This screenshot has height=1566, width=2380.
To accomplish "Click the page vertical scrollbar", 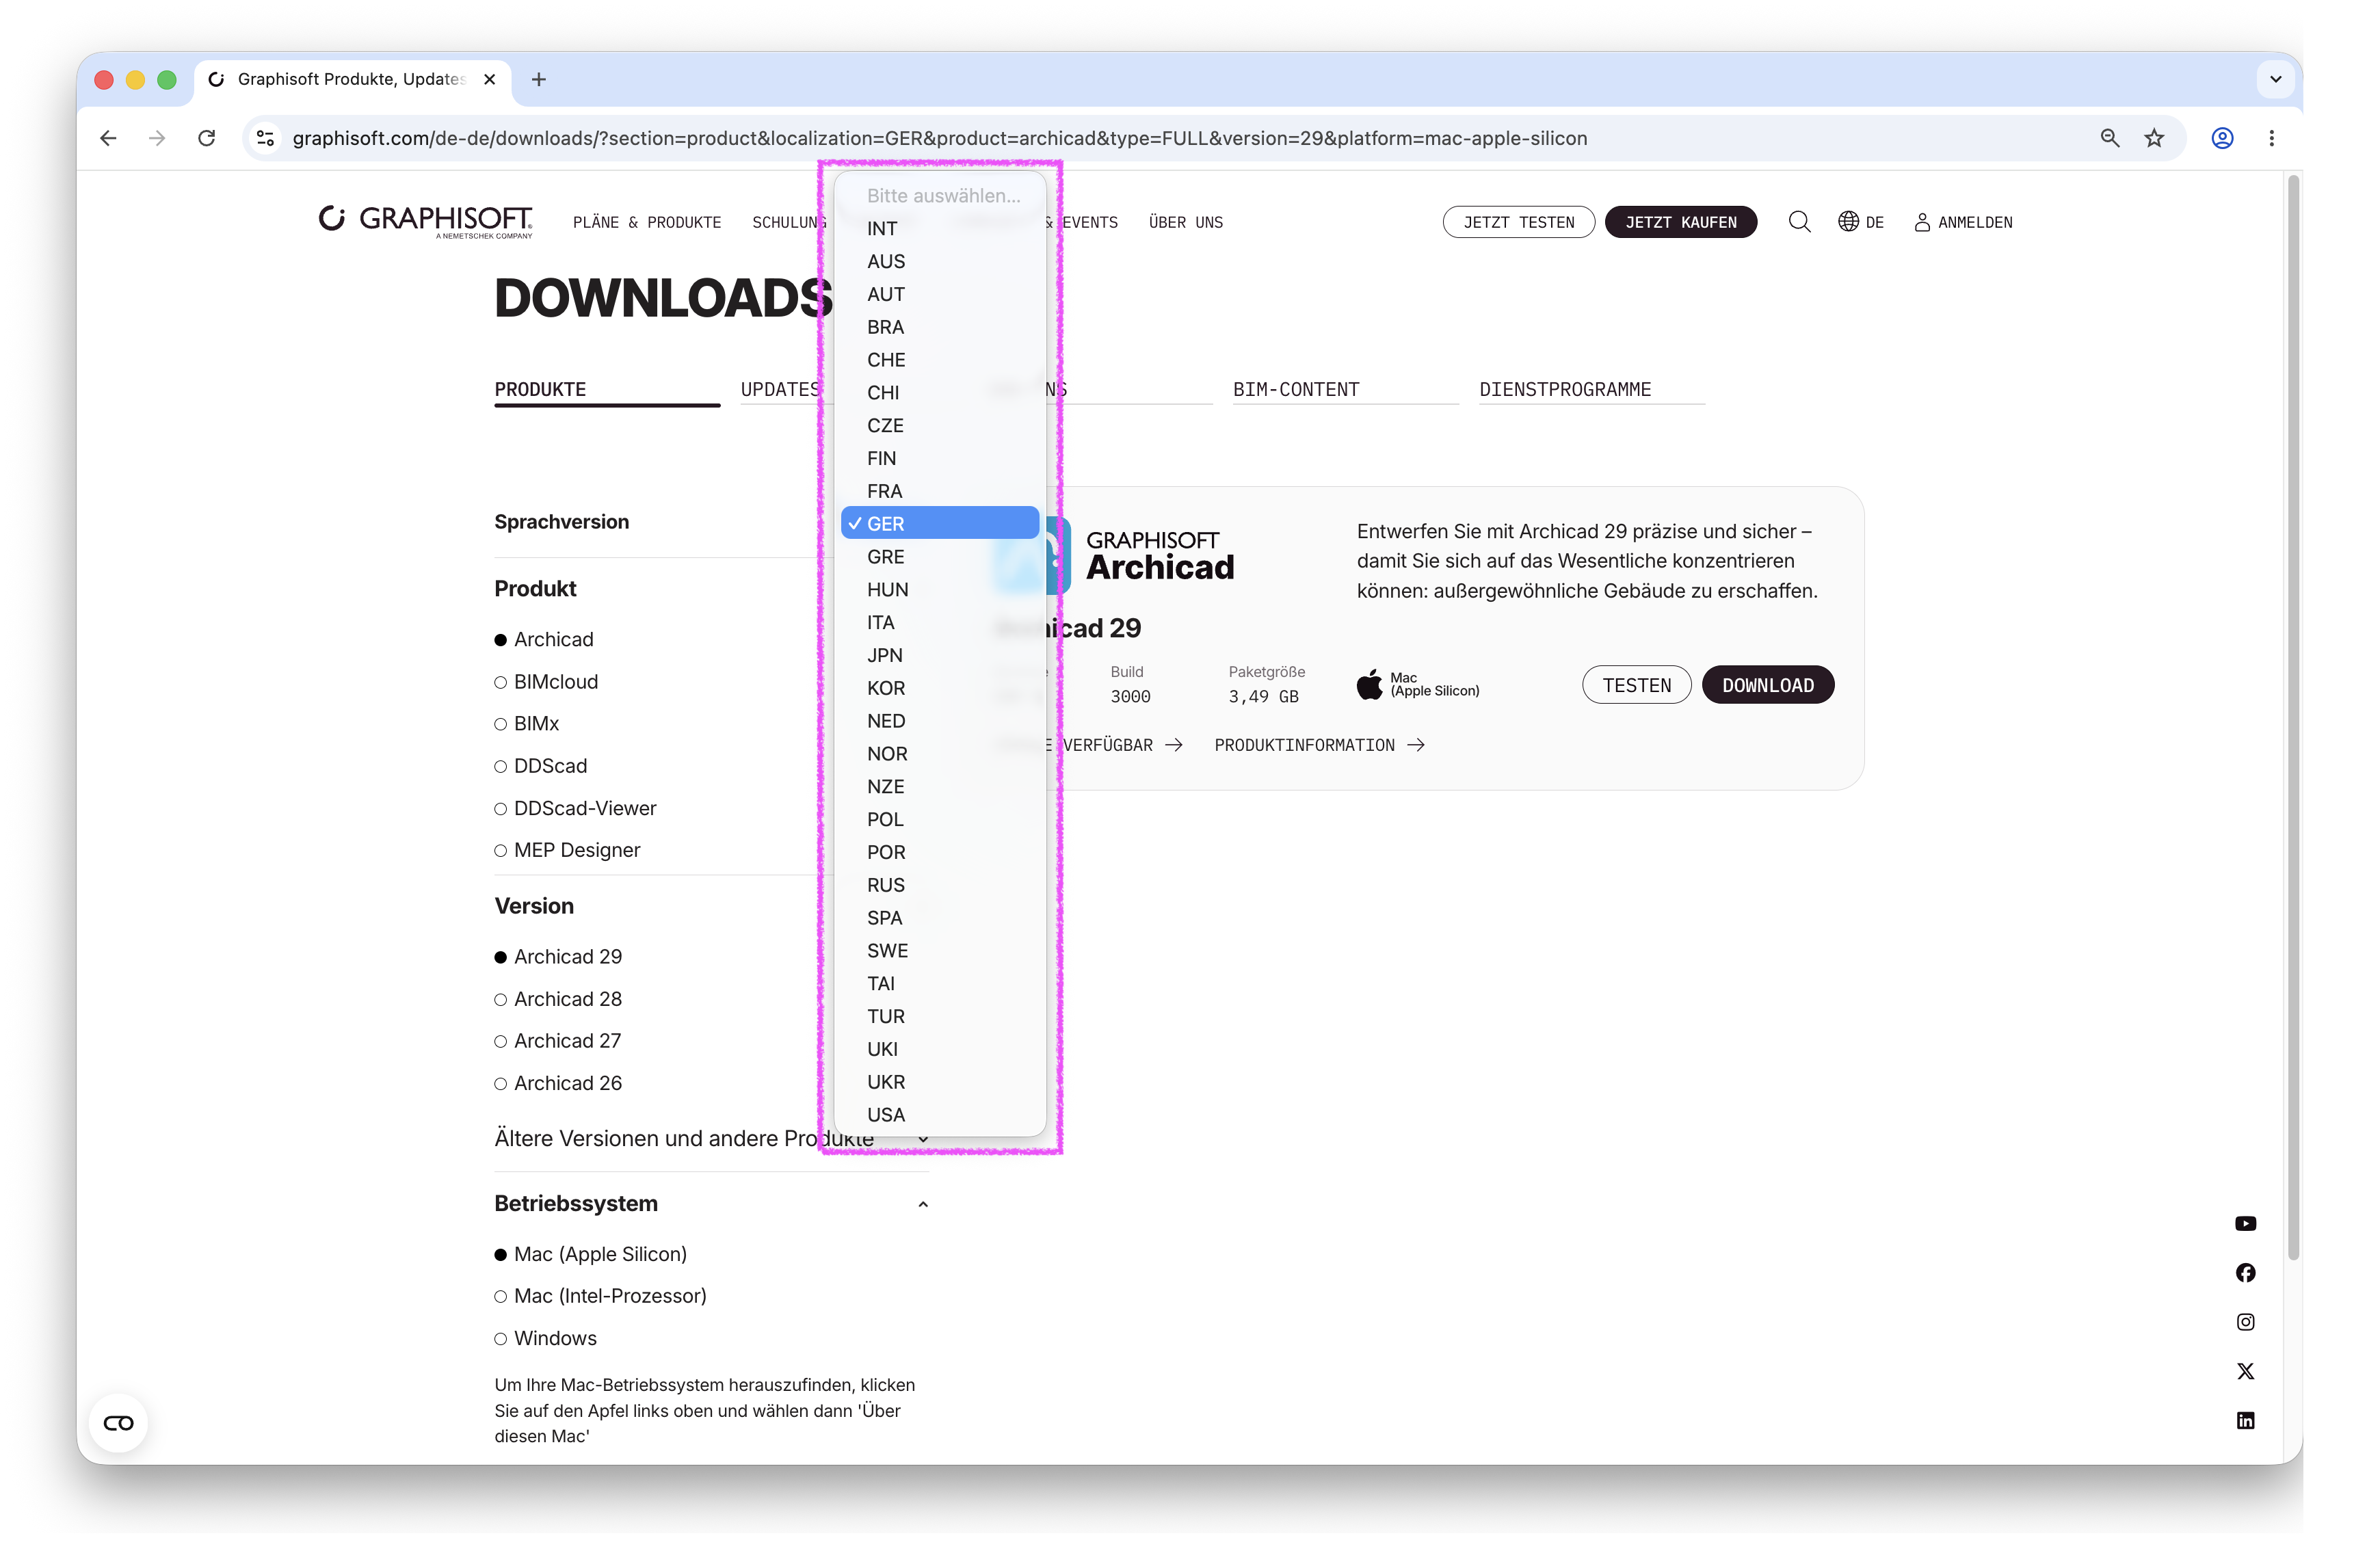I will point(2293,716).
